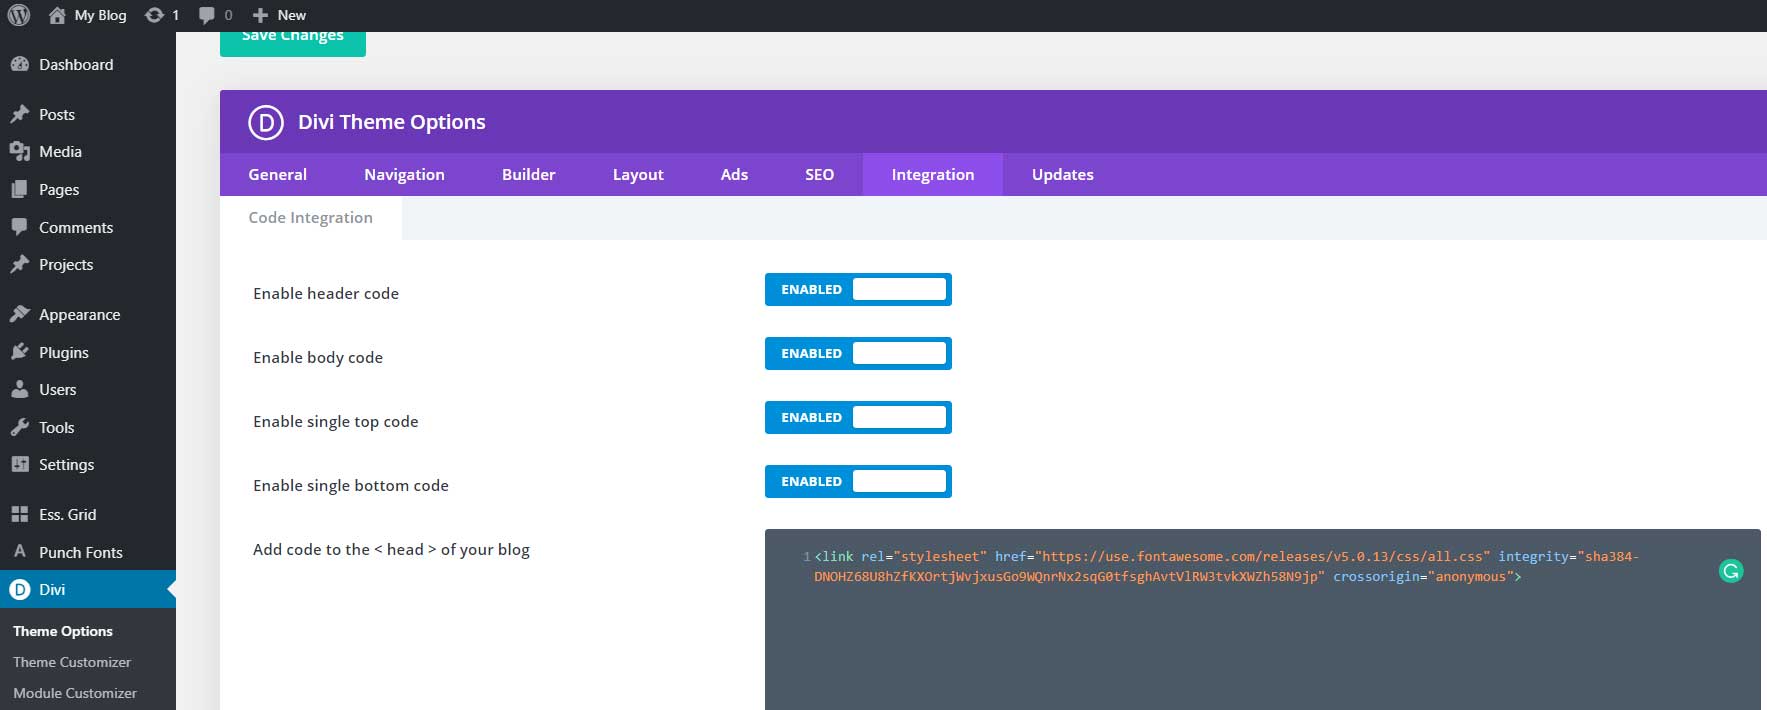
Task: Click the Settings sliders icon
Action: (20, 464)
